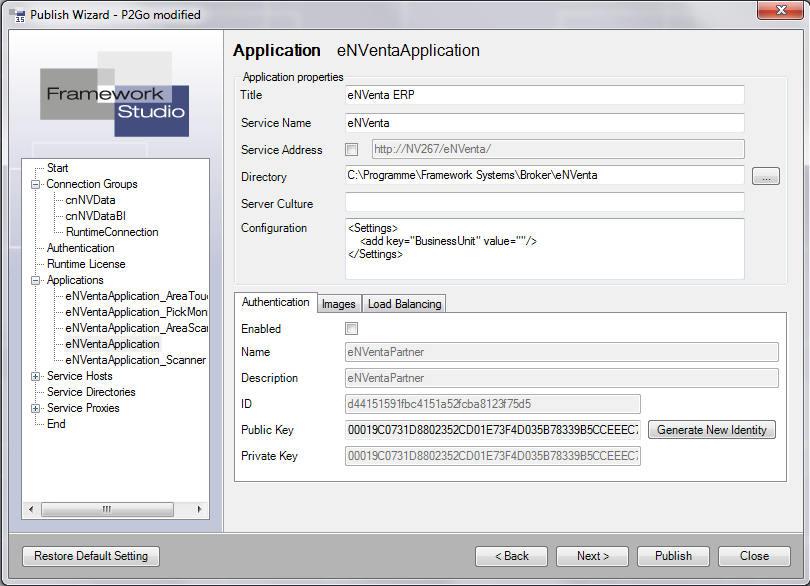This screenshot has width=810, height=586.
Task: Click the horizontal scrollbar thumb in tree panel
Action: pyautogui.click(x=107, y=510)
